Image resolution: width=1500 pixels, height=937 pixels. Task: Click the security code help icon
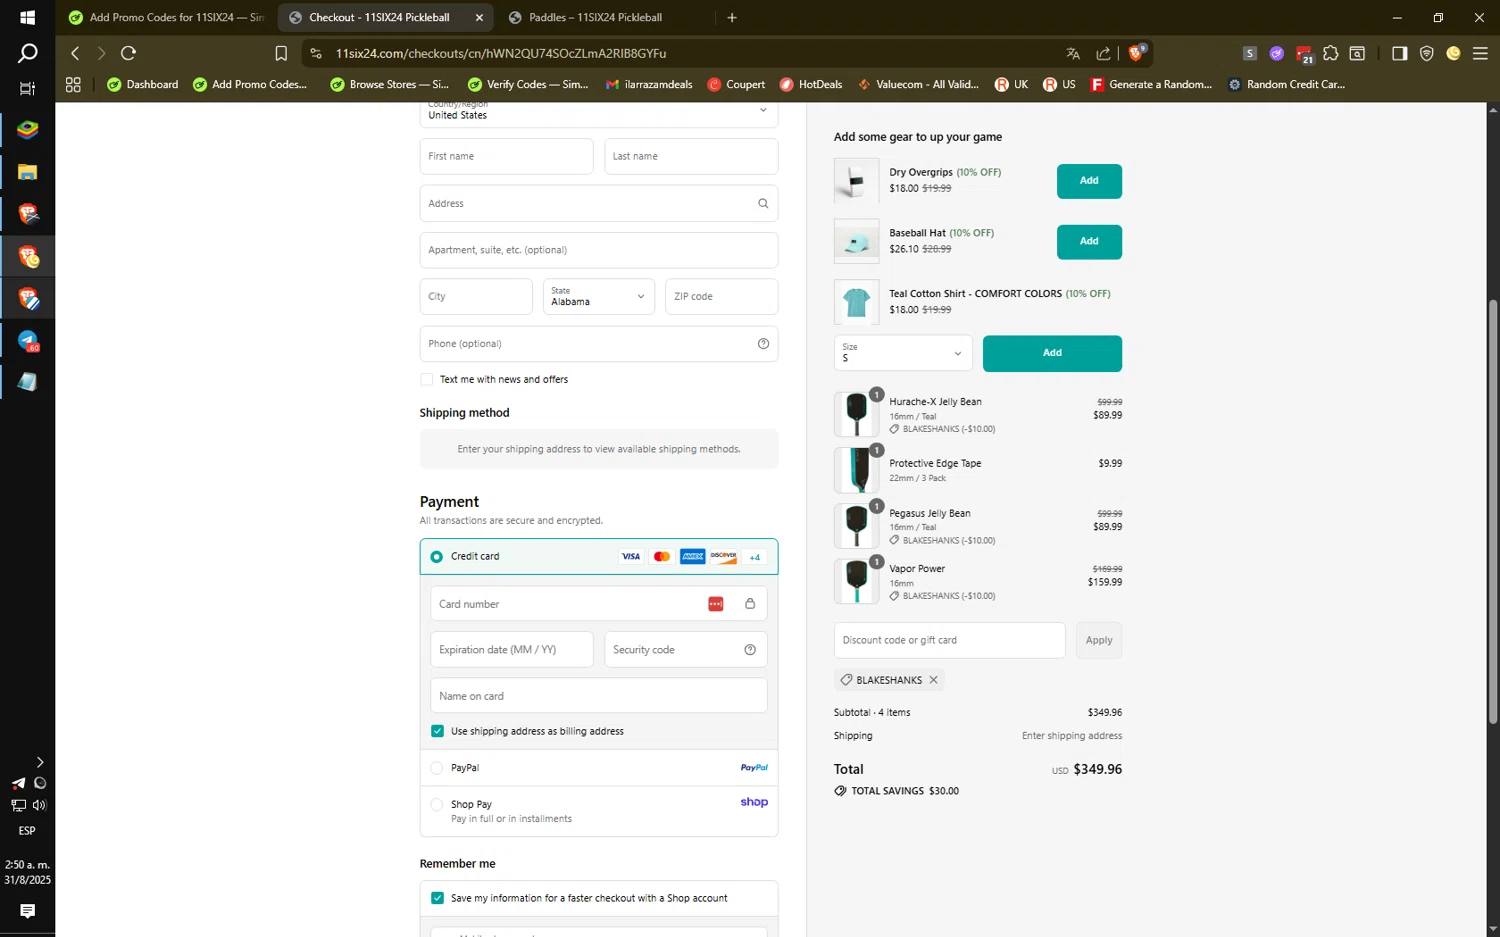tap(750, 650)
